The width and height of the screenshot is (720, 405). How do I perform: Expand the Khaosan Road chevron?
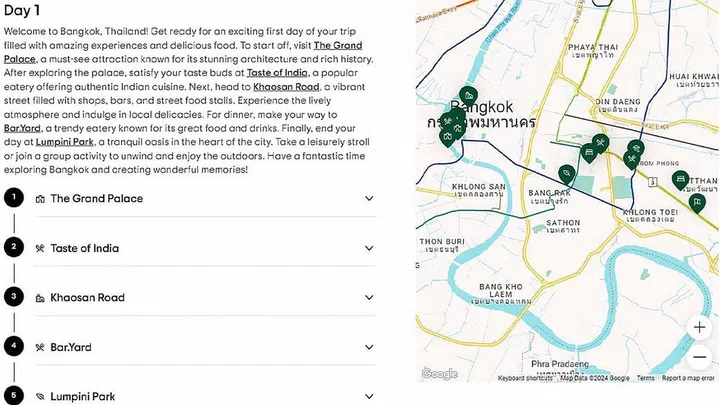[x=369, y=298]
